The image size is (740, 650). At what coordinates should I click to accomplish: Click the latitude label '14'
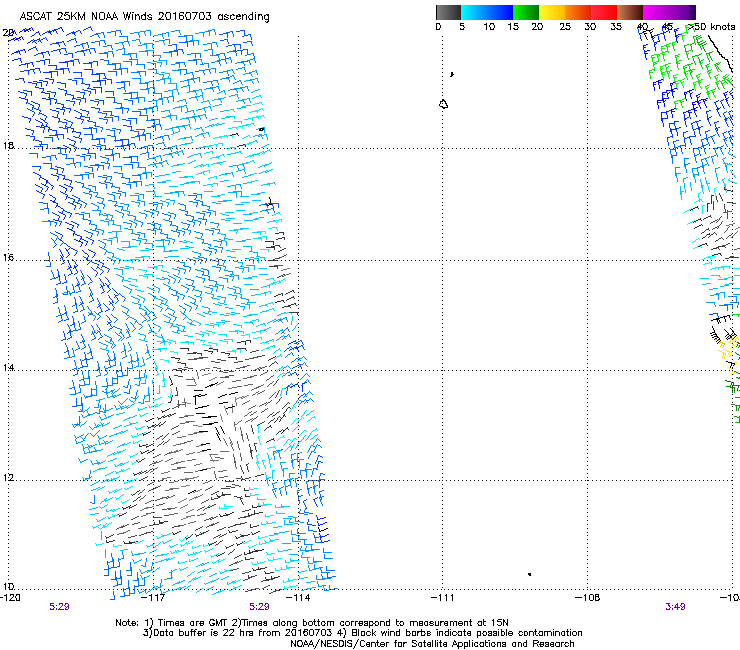8,367
